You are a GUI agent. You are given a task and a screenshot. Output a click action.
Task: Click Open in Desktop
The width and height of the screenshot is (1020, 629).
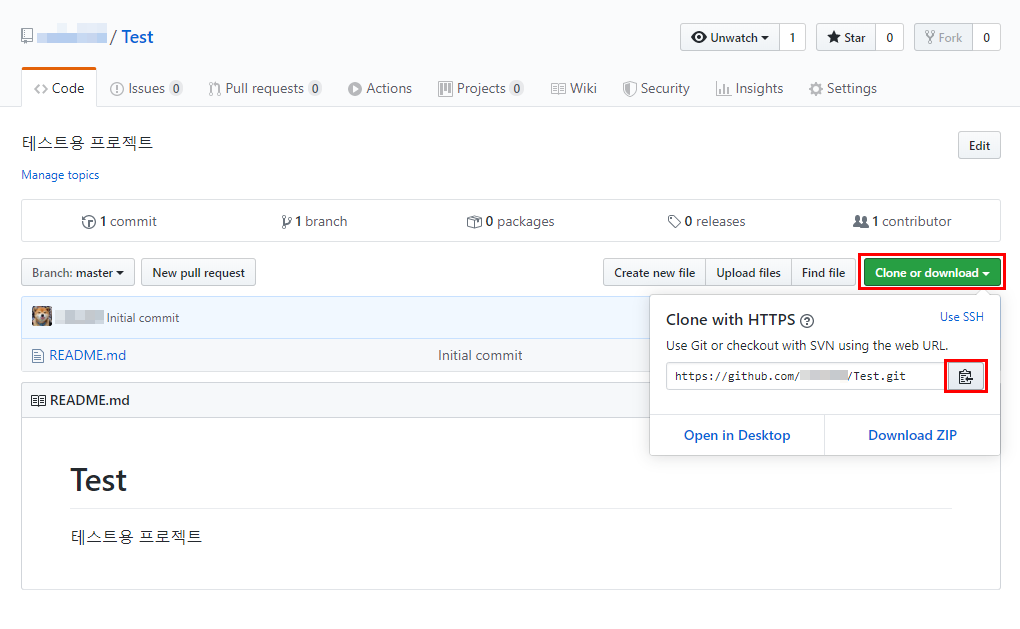coord(737,435)
